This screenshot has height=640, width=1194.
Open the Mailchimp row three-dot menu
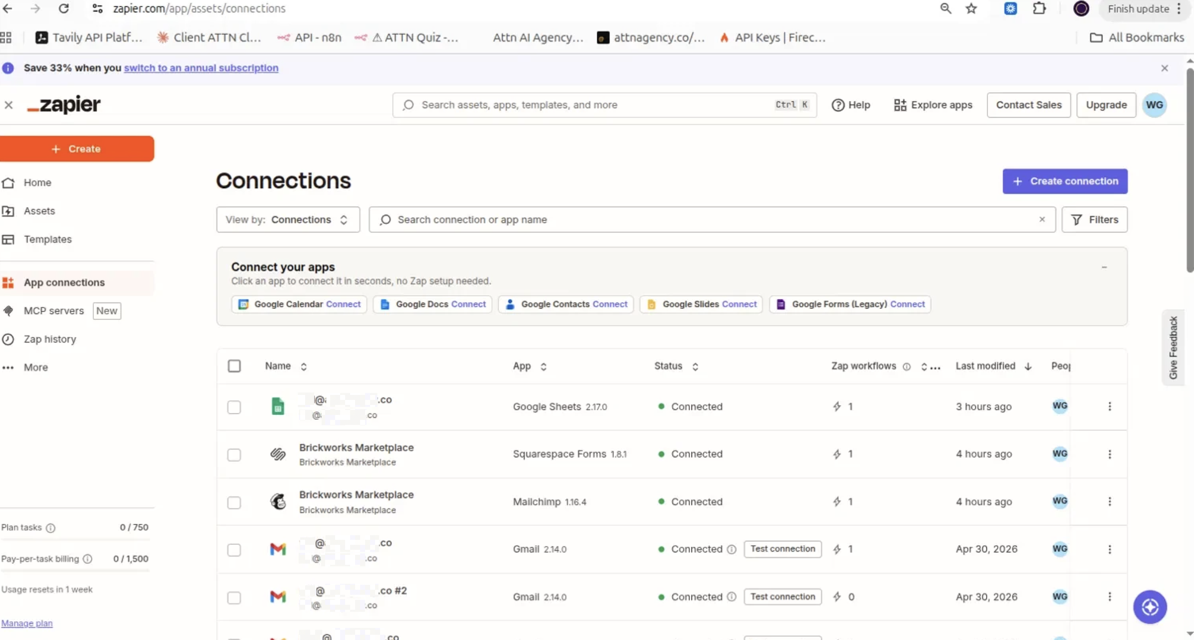1109,502
